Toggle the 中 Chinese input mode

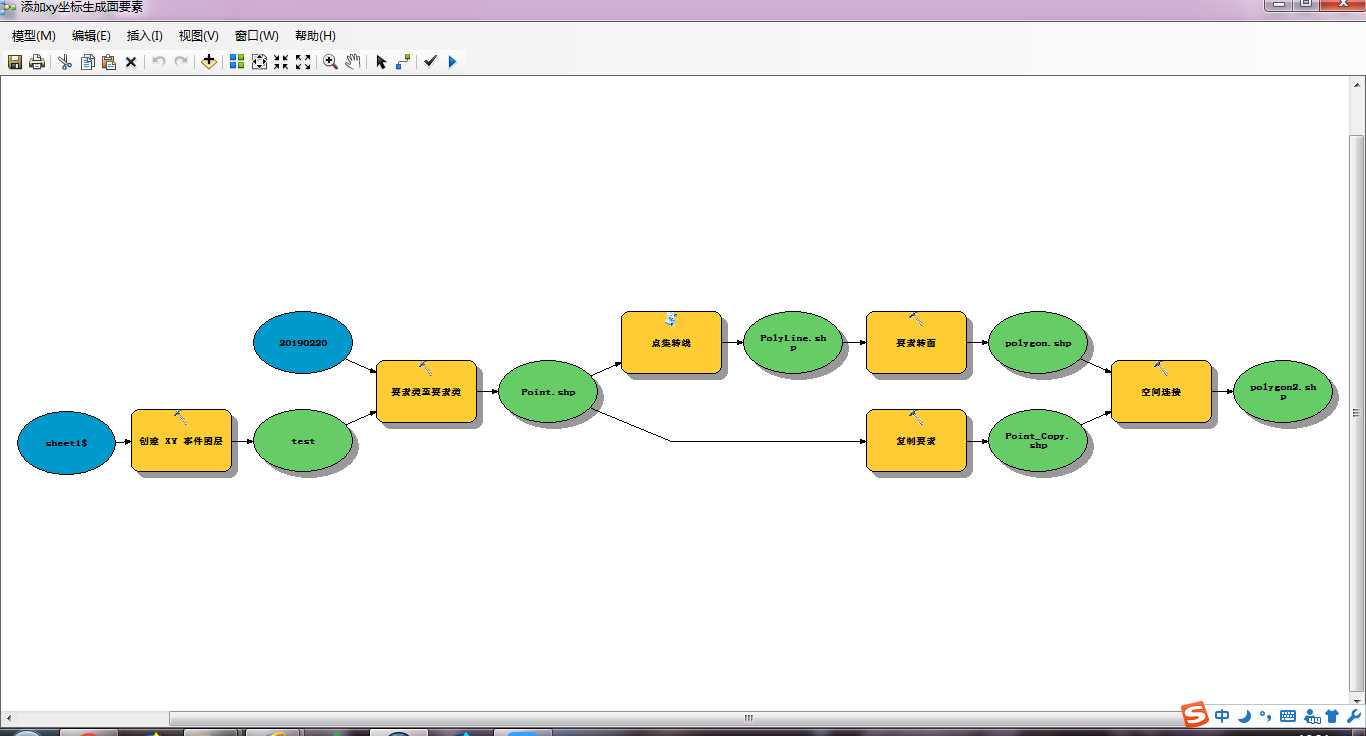(x=1222, y=717)
